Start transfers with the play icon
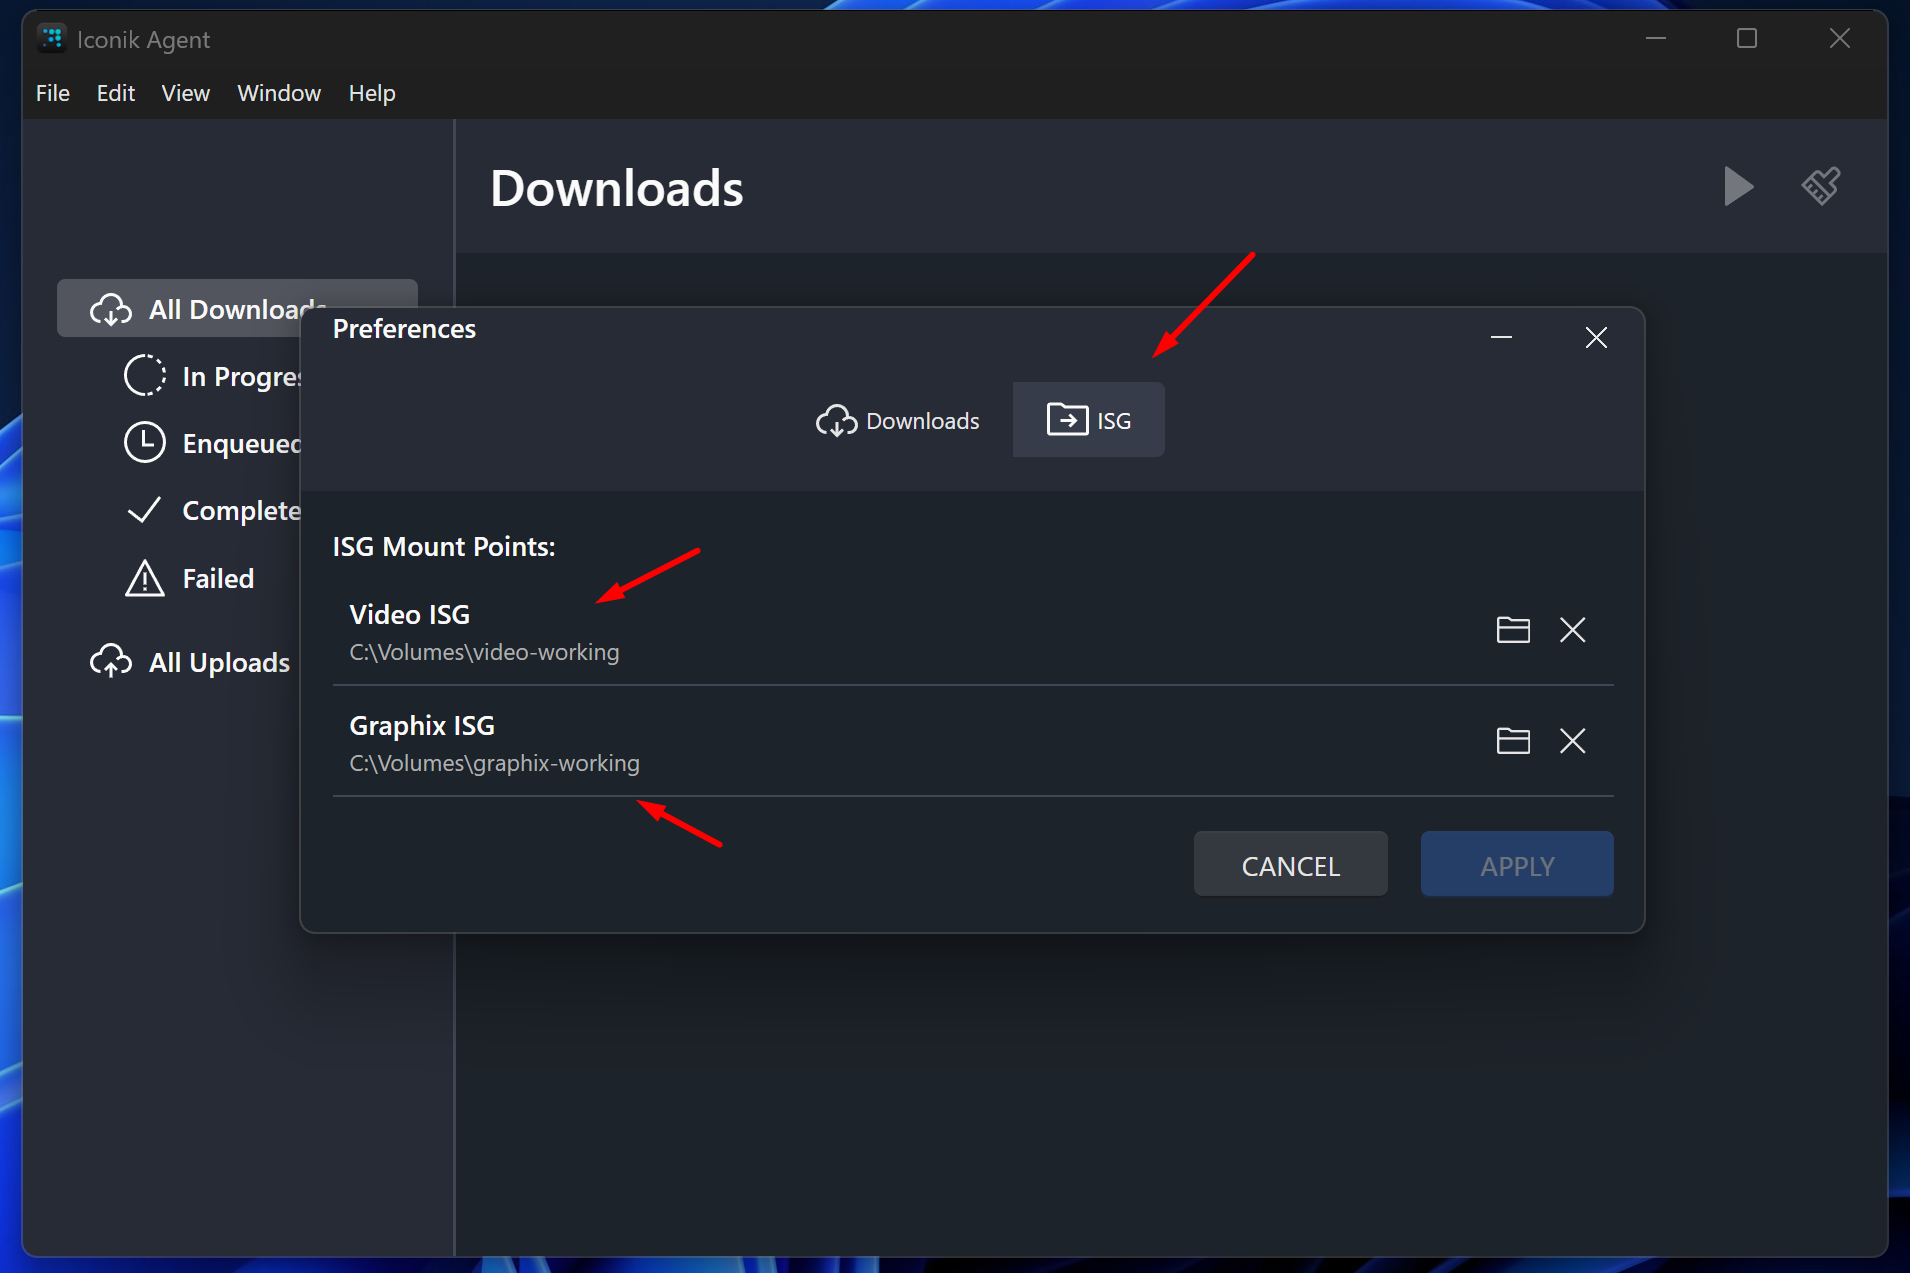This screenshot has height=1273, width=1910. (1738, 186)
